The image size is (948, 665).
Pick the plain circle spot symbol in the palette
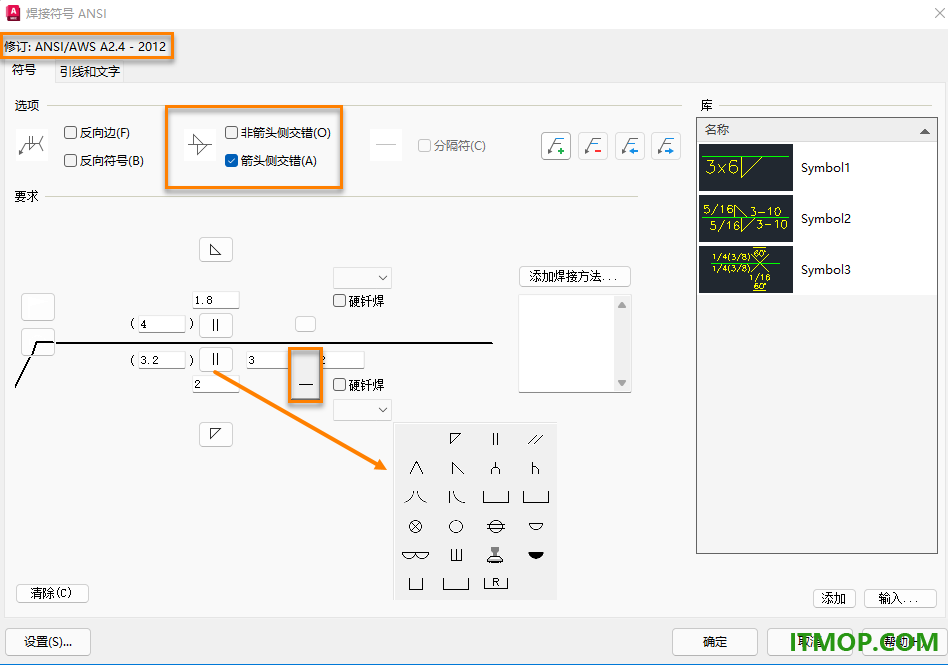tap(456, 527)
